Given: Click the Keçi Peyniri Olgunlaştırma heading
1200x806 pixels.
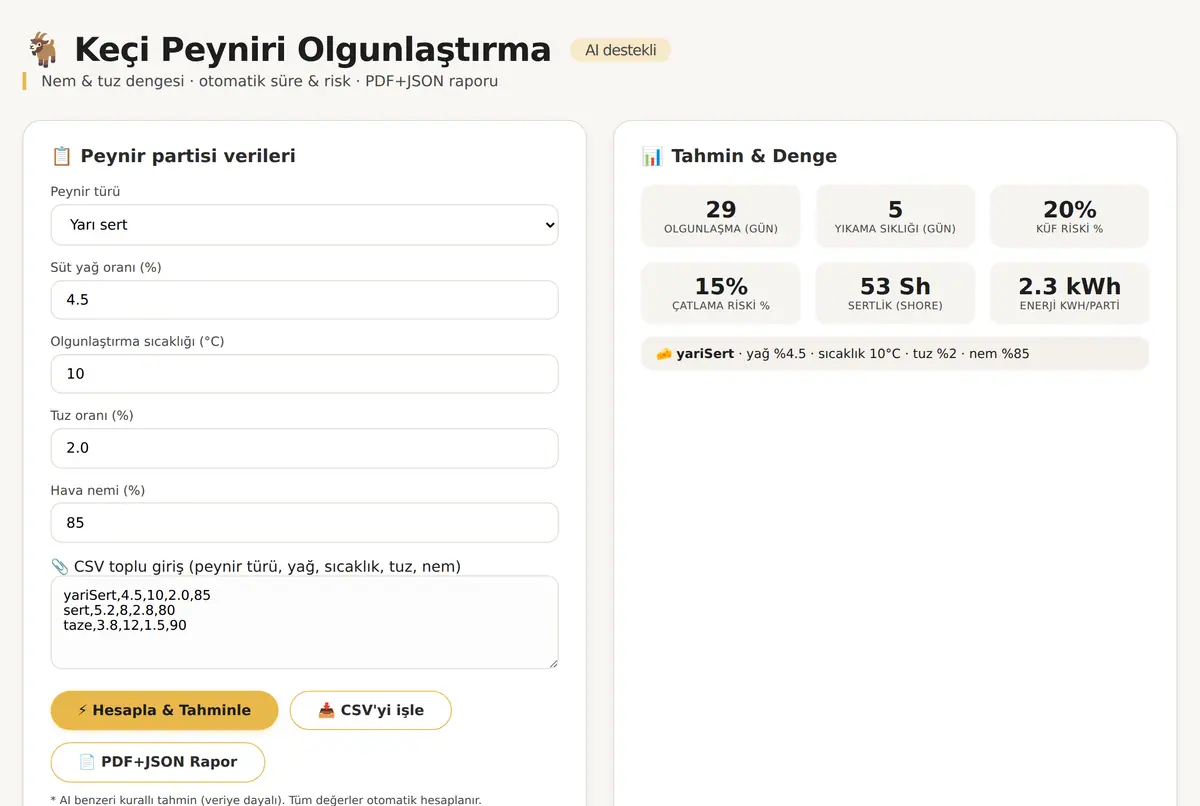Looking at the screenshot, I should pyautogui.click(x=313, y=49).
